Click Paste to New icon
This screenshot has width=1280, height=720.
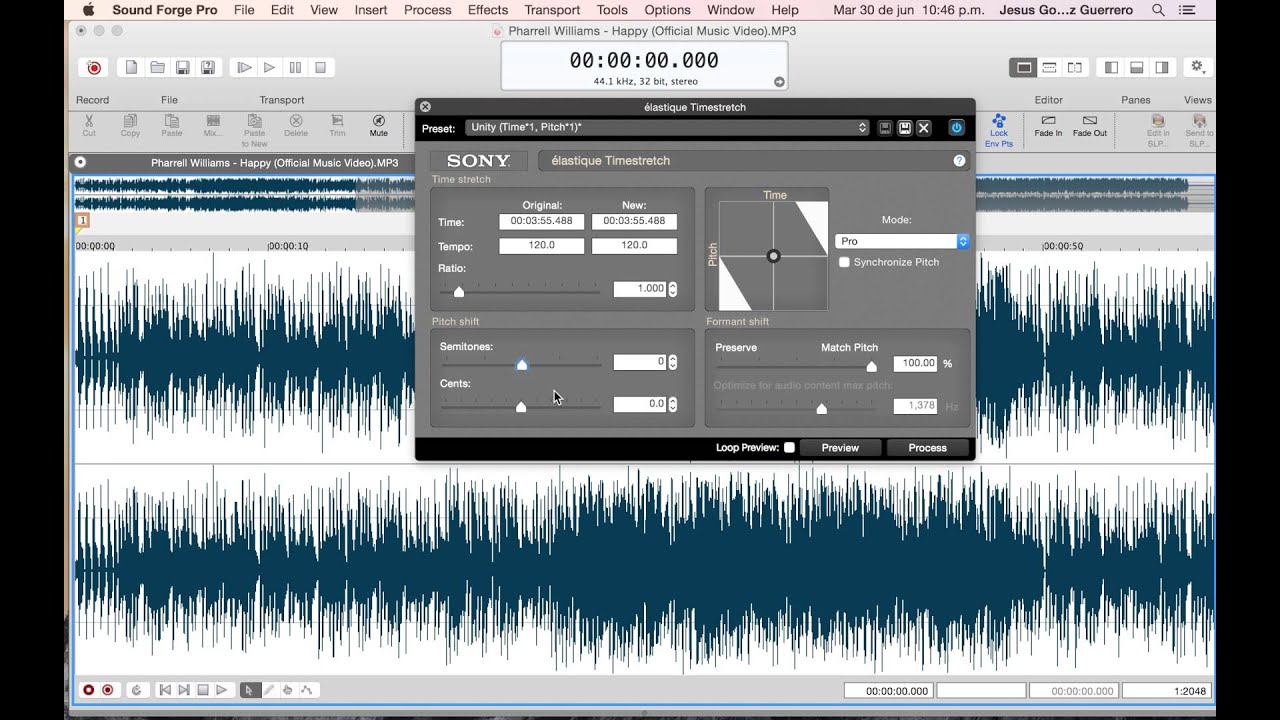(255, 130)
